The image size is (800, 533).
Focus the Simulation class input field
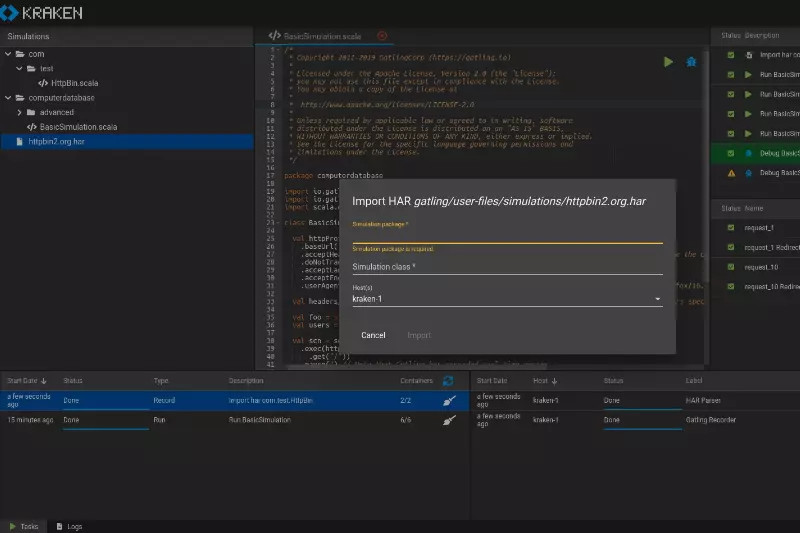click(x=507, y=266)
